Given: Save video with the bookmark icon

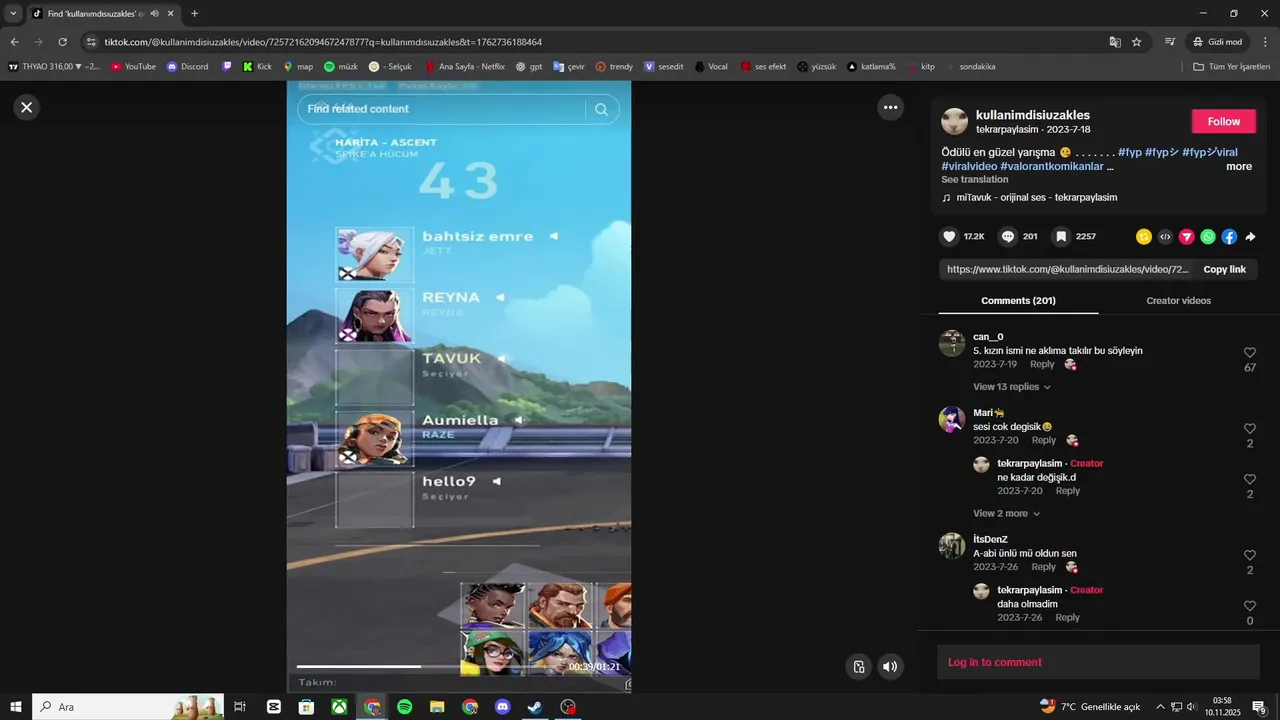Looking at the screenshot, I should coord(1062,237).
